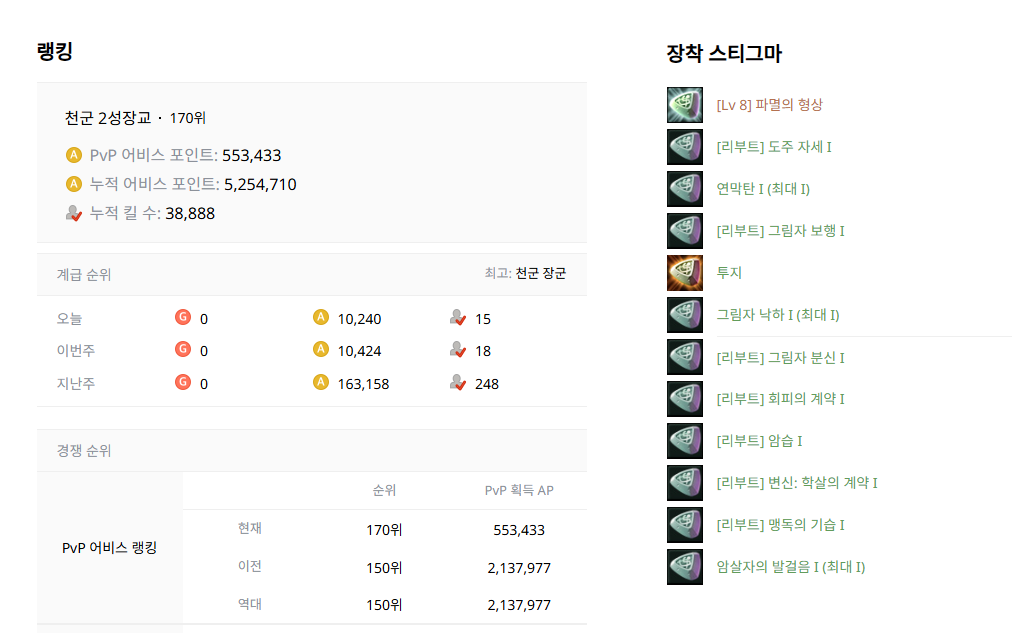Click the PvP 어비스 랭킹 row label

pos(109,548)
